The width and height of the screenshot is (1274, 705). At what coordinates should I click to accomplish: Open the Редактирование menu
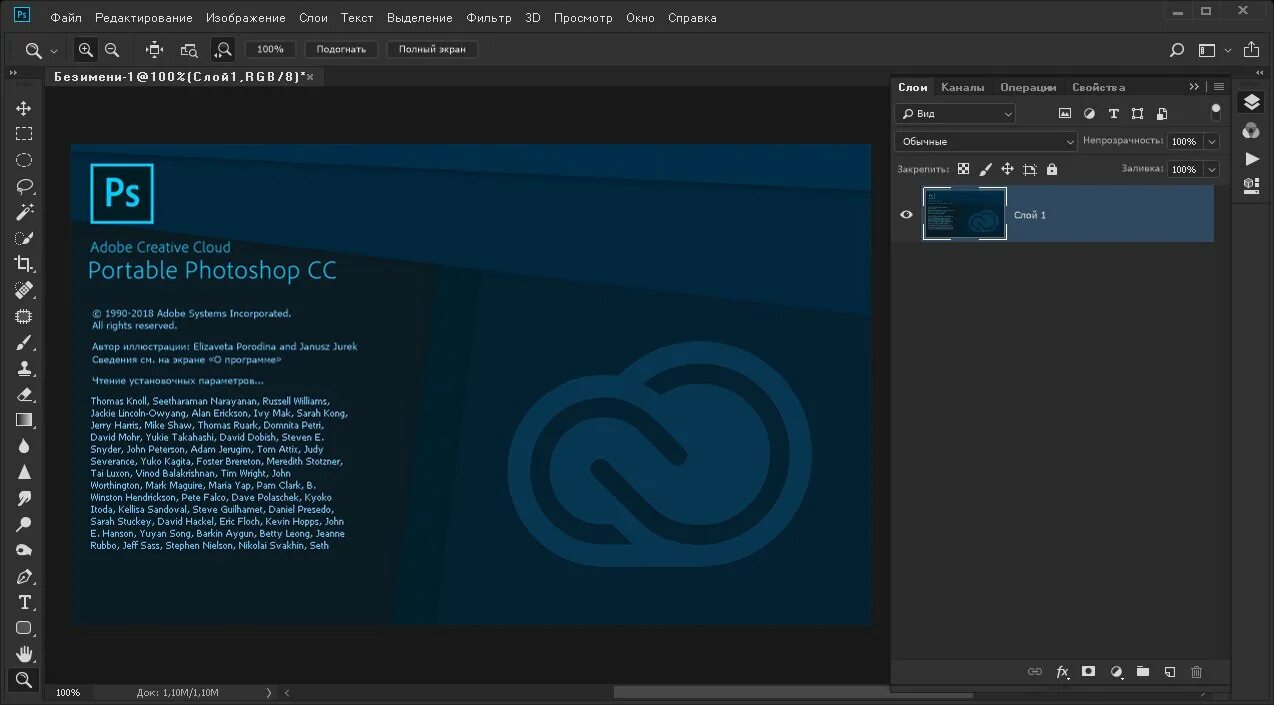[144, 18]
